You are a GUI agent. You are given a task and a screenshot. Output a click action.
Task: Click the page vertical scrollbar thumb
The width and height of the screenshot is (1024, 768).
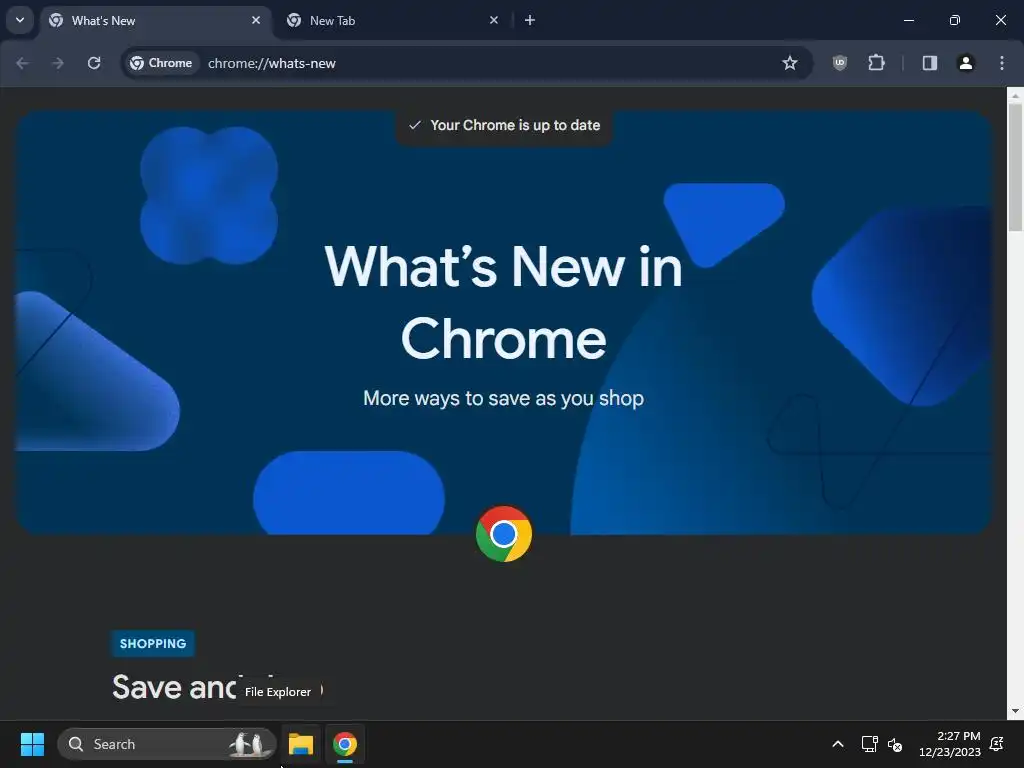[1015, 167]
